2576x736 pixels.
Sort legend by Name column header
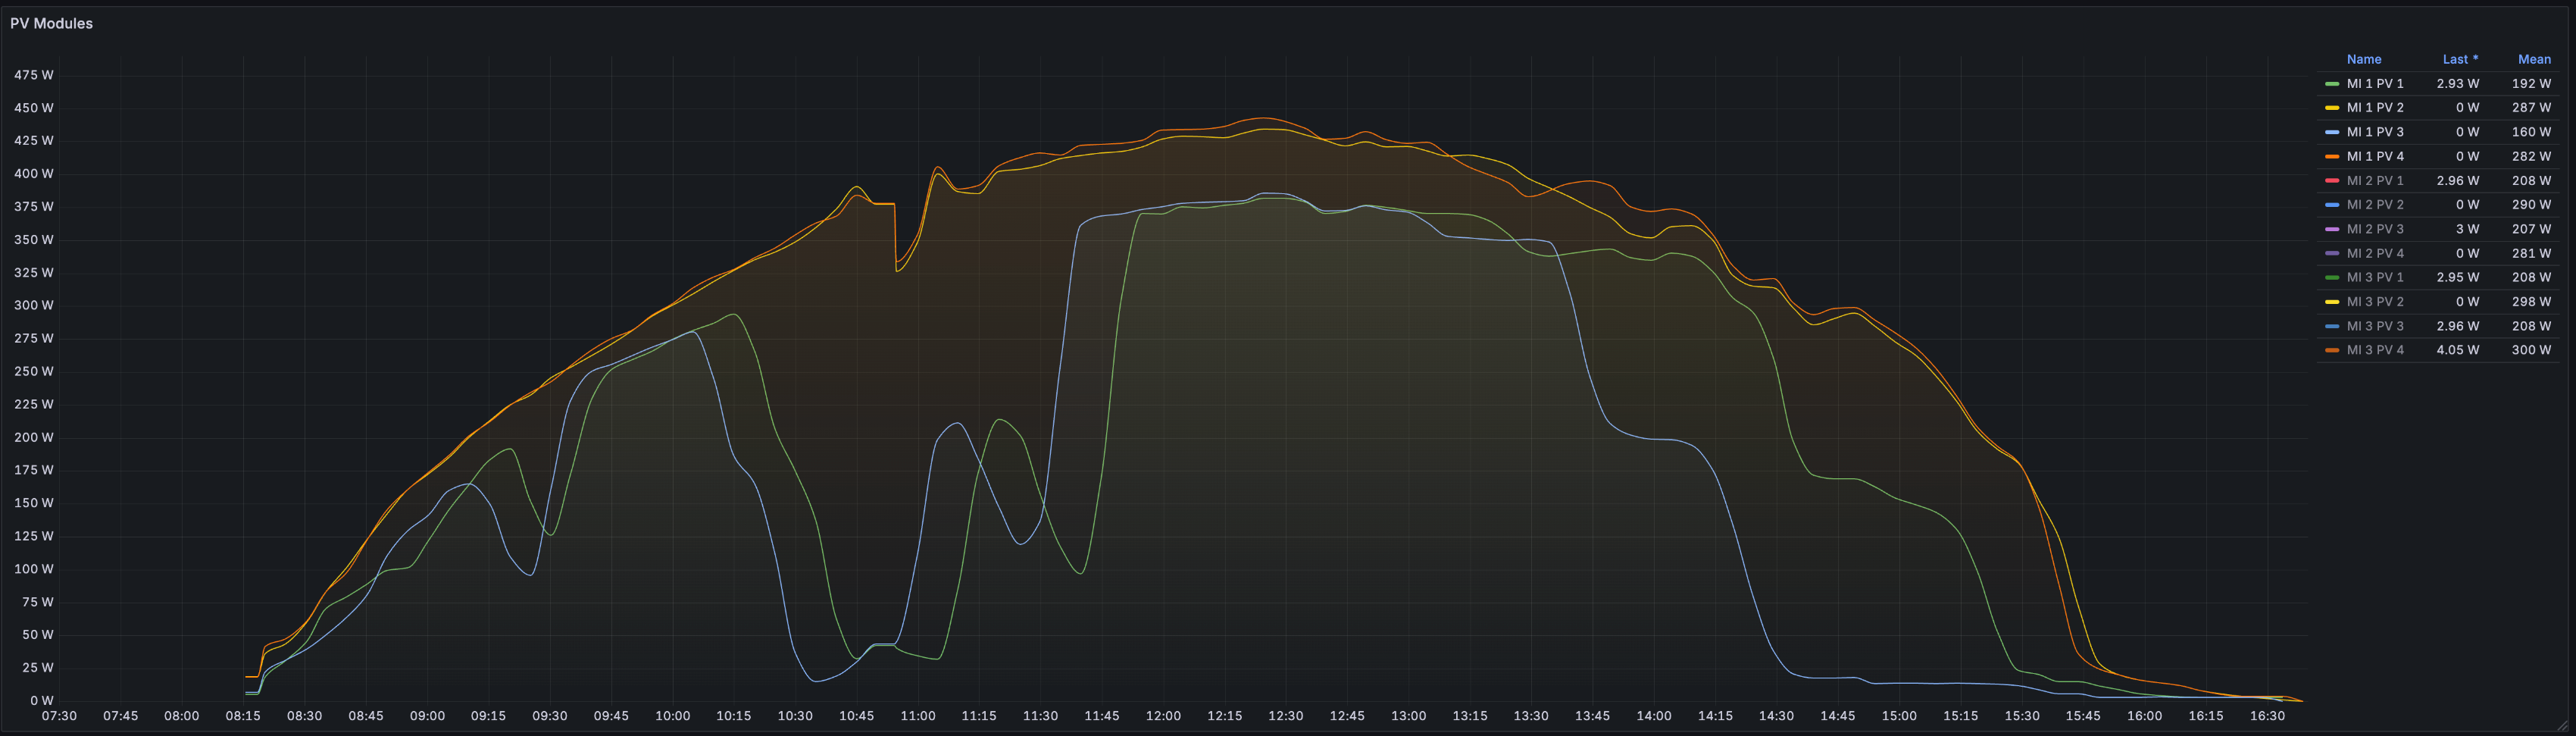2364,59
